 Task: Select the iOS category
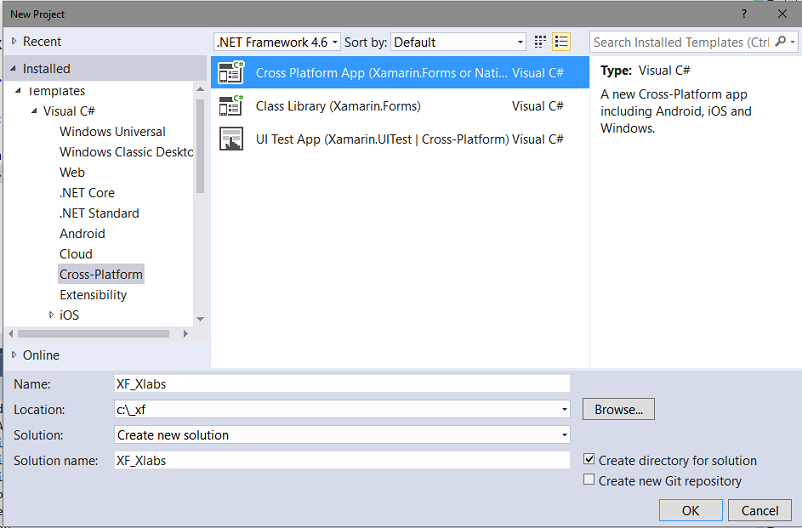(69, 315)
